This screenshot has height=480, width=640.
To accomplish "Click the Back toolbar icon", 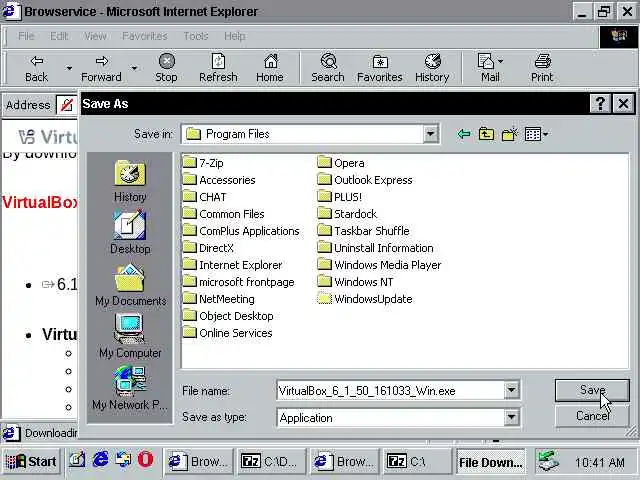I will (36, 68).
